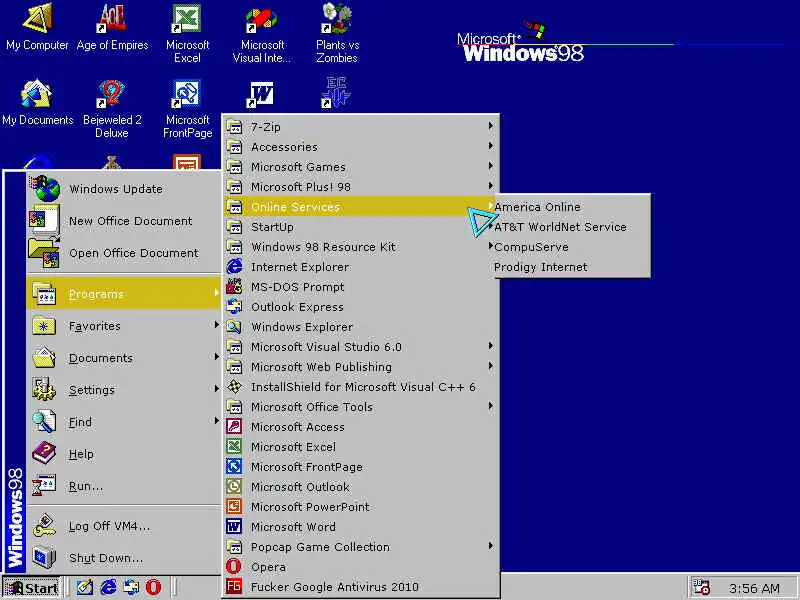The width and height of the screenshot is (800, 600).
Task: Click the Outlook Express icon in Programs menu
Action: point(234,306)
